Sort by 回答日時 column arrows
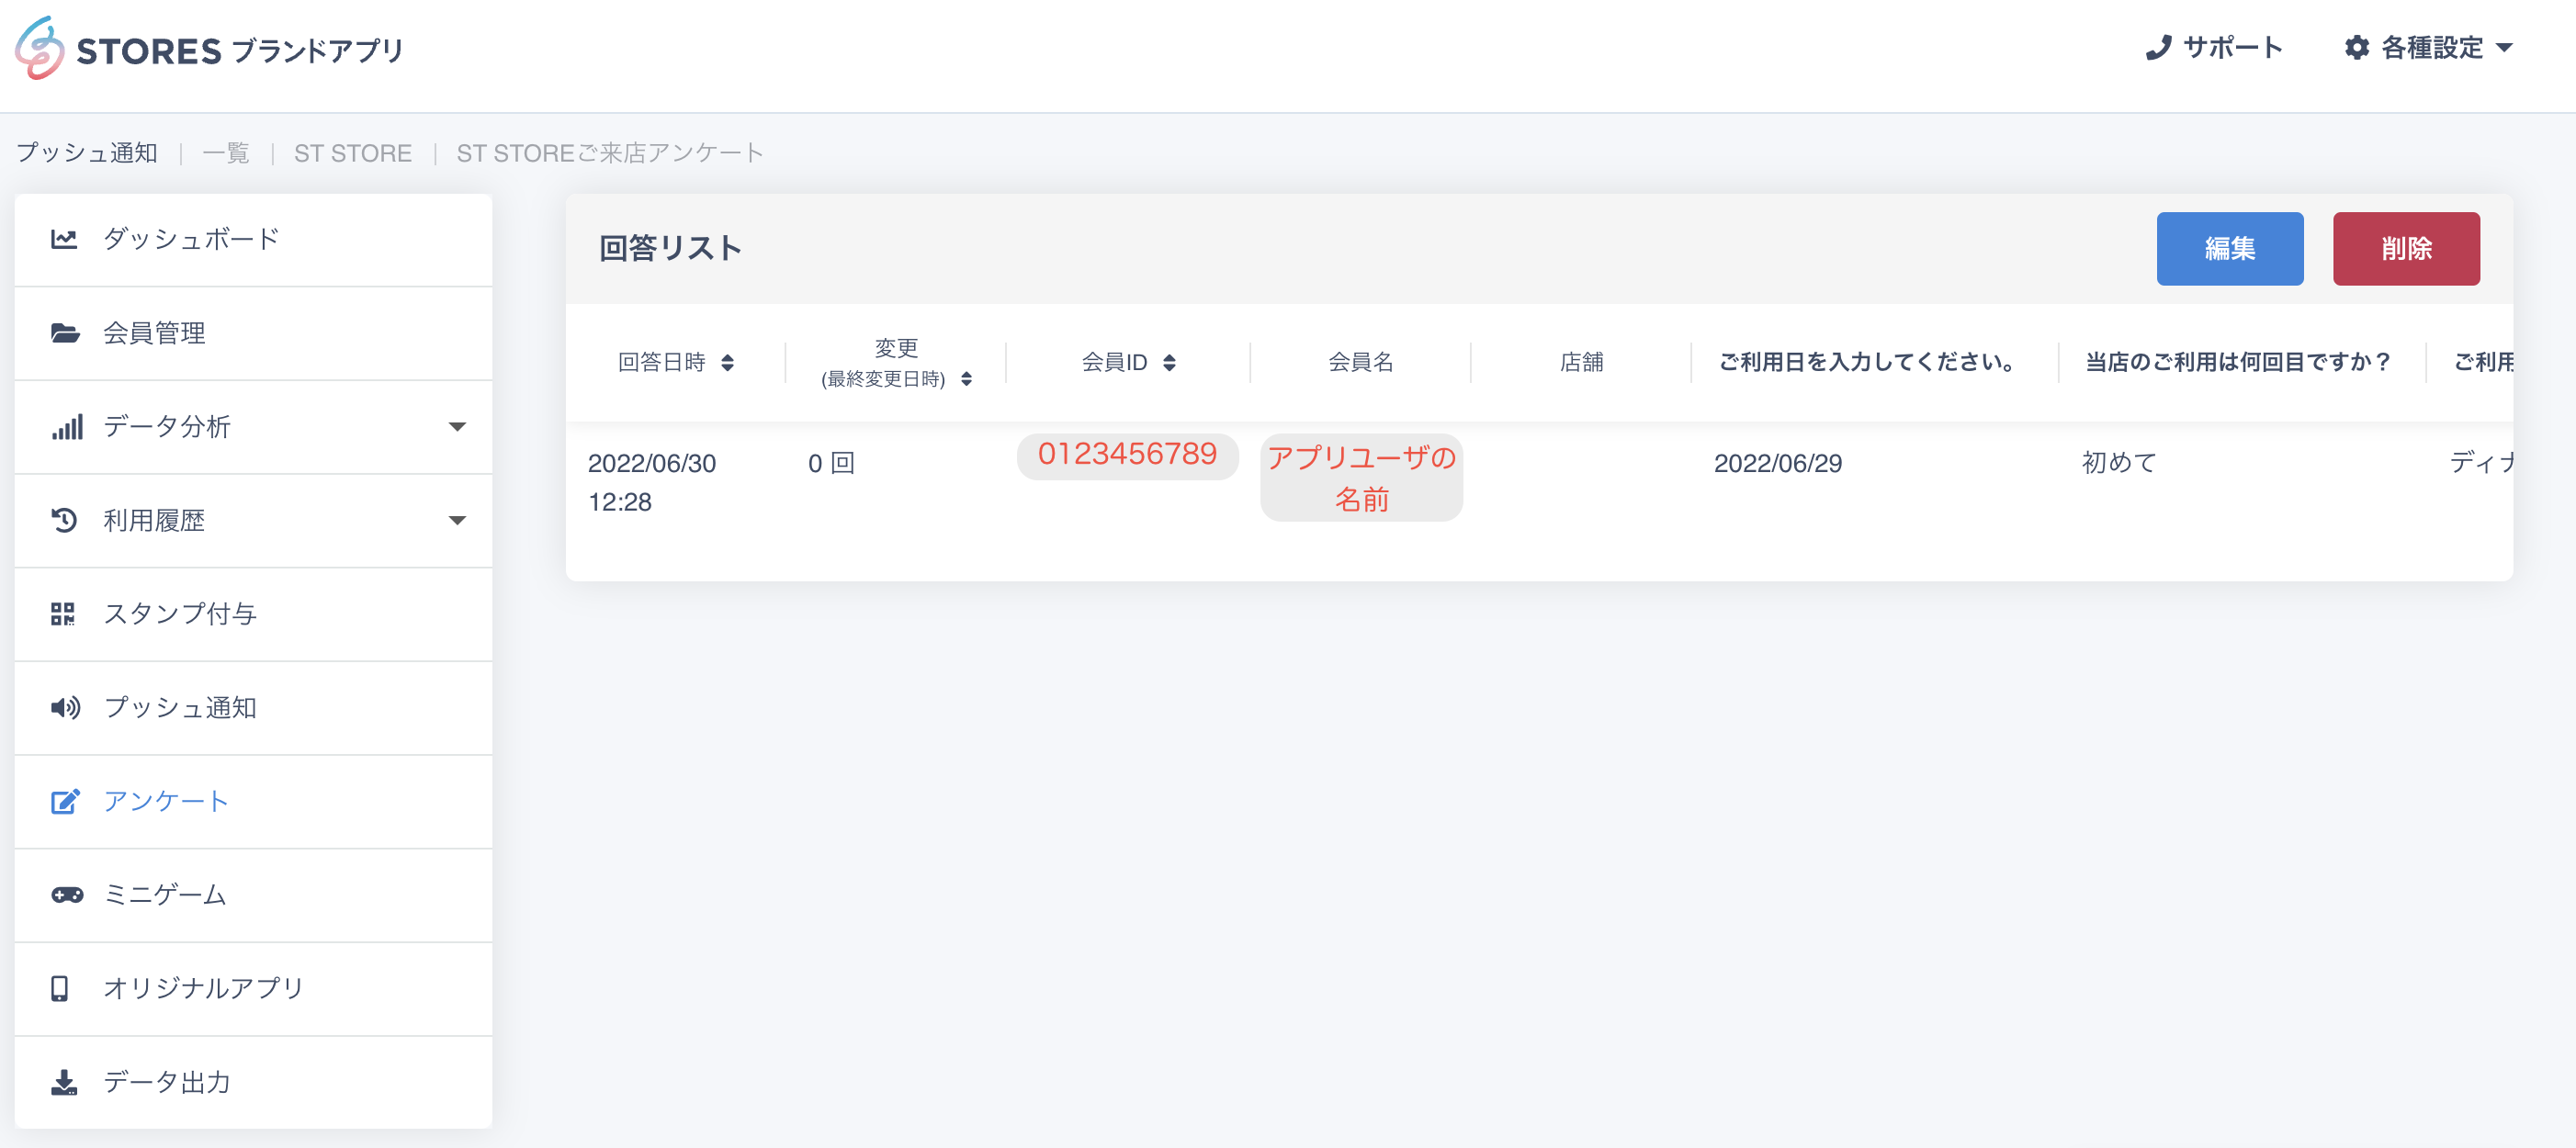Image resolution: width=2576 pixels, height=1148 pixels. [x=728, y=362]
